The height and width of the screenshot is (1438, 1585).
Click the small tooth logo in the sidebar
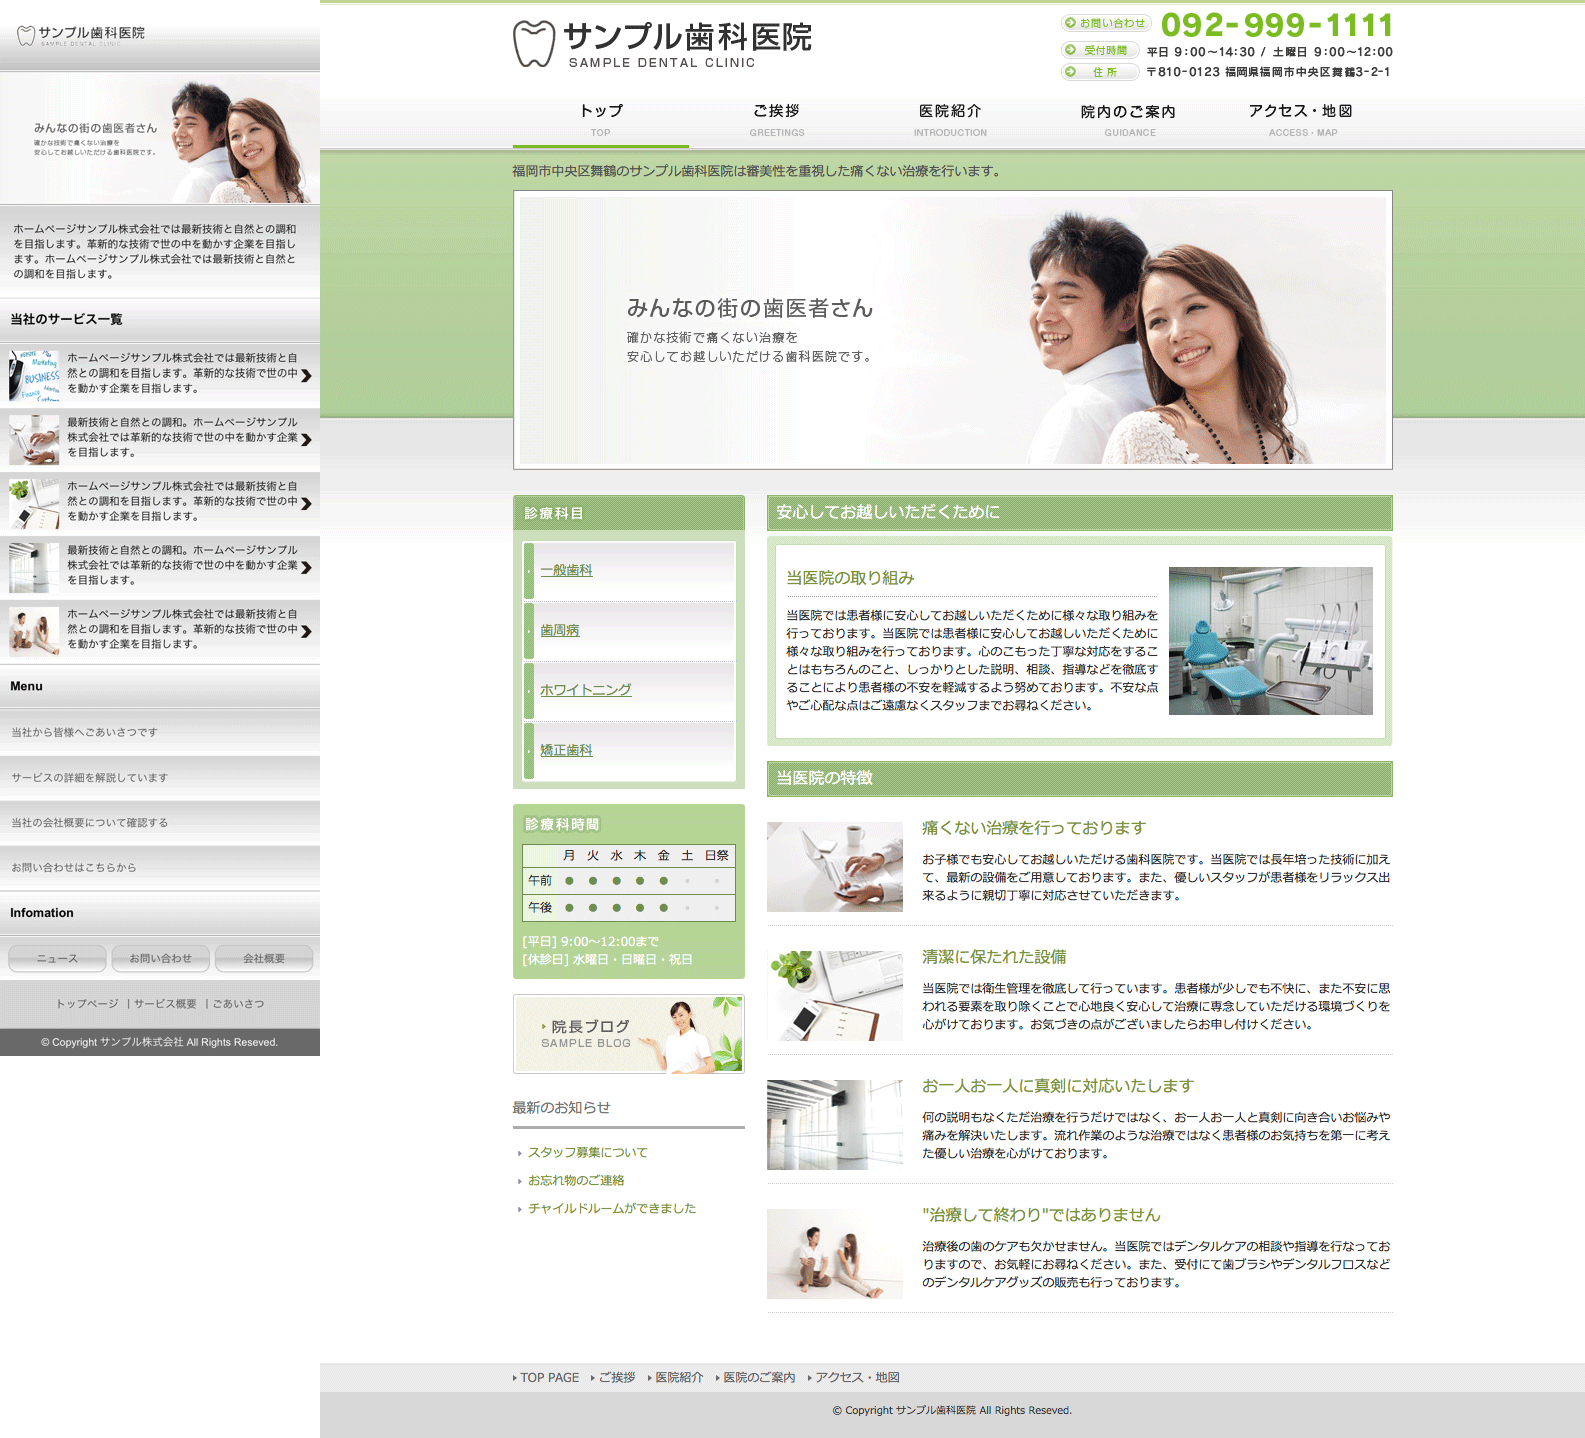[26, 36]
